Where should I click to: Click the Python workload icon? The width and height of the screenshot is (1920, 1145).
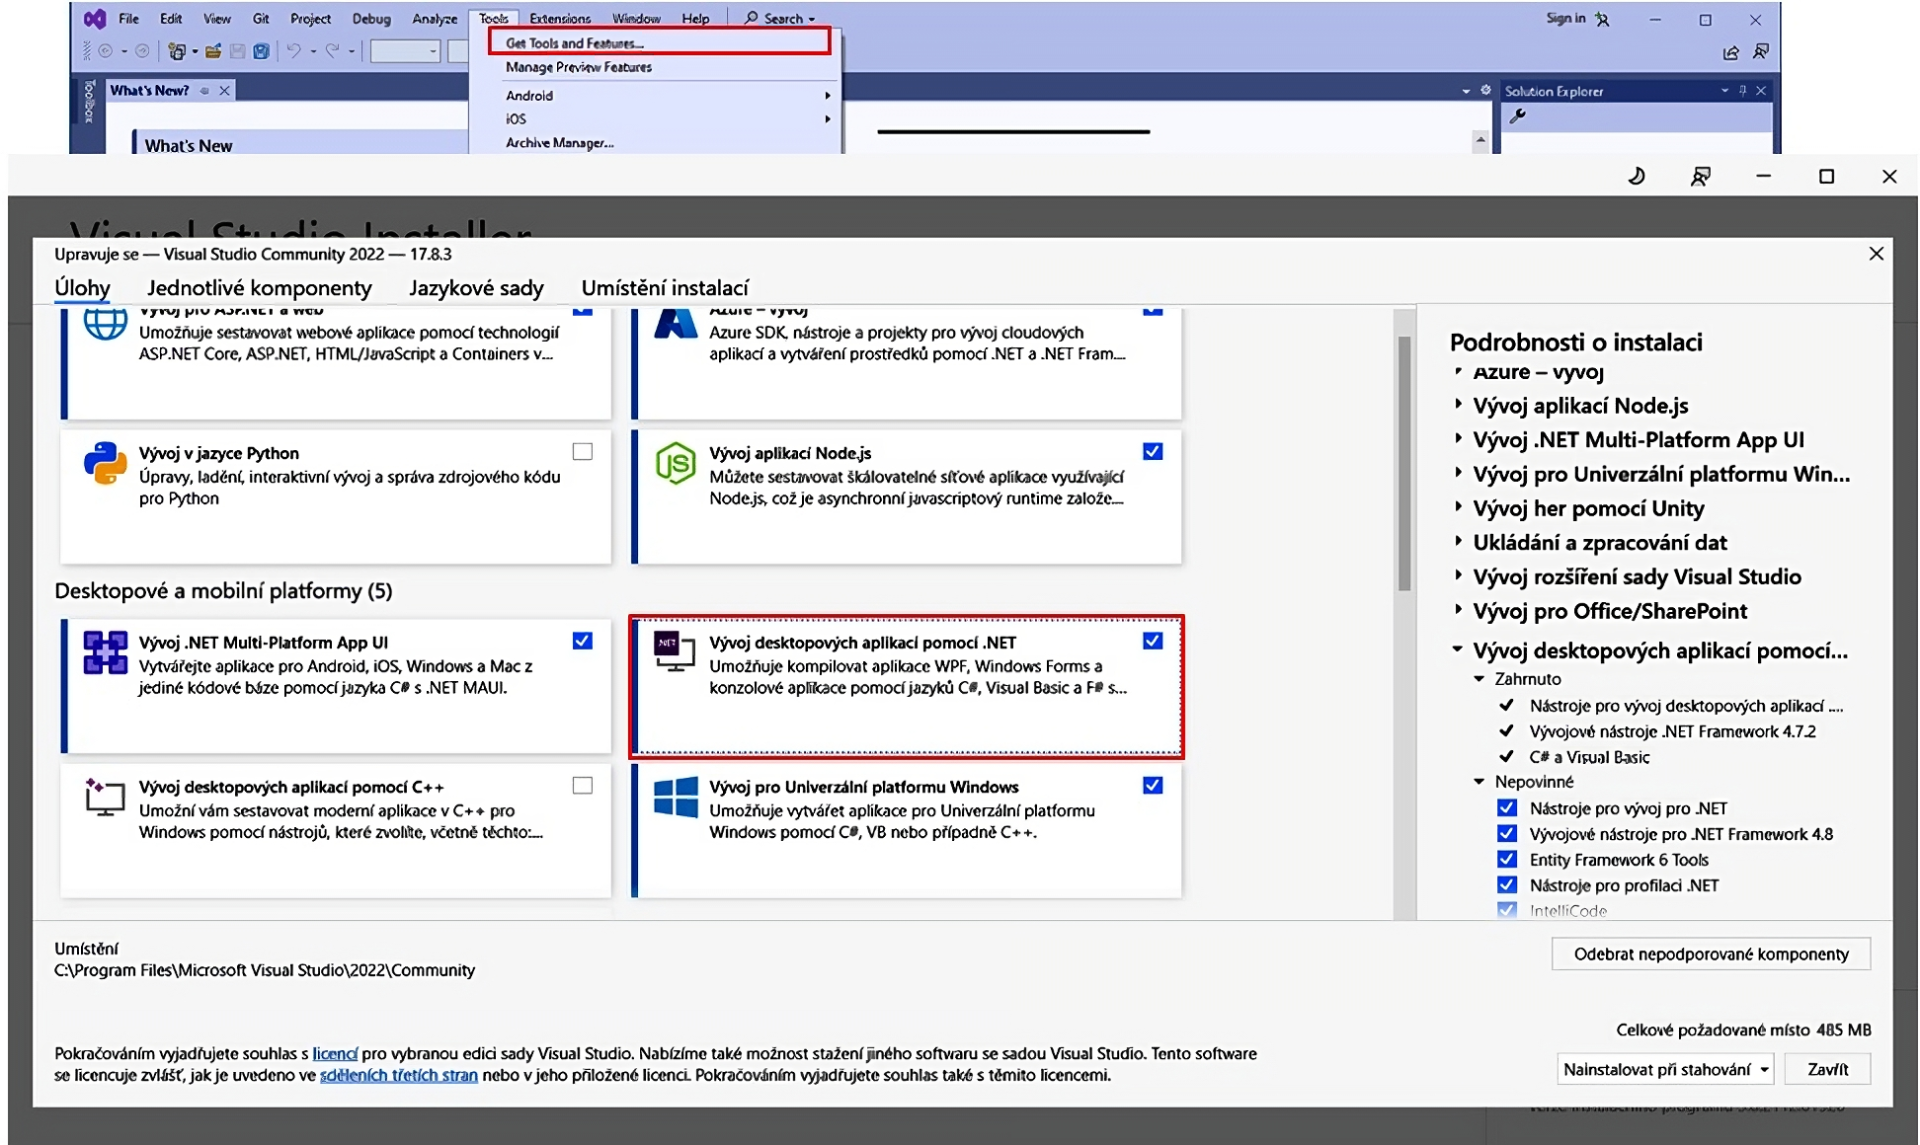[x=105, y=463]
